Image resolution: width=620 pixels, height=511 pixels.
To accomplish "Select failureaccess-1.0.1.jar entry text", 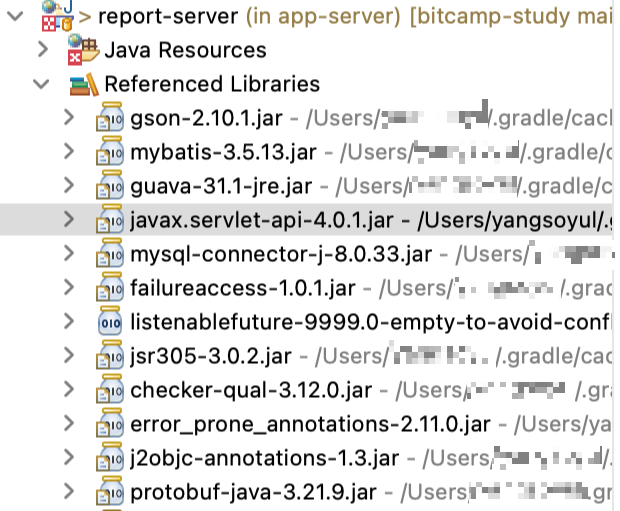I will 243,289.
